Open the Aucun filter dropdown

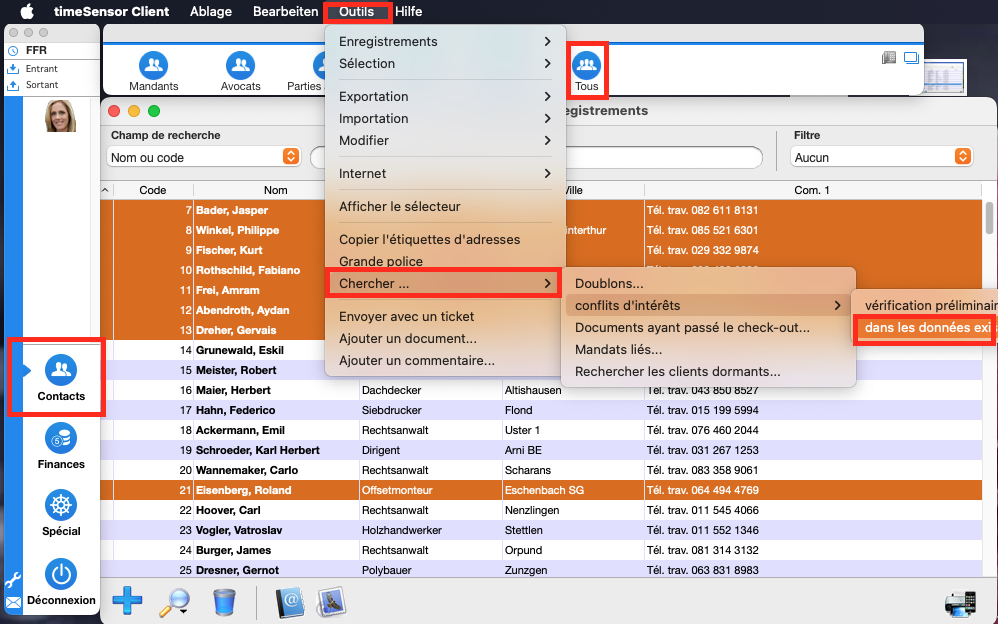click(882, 157)
